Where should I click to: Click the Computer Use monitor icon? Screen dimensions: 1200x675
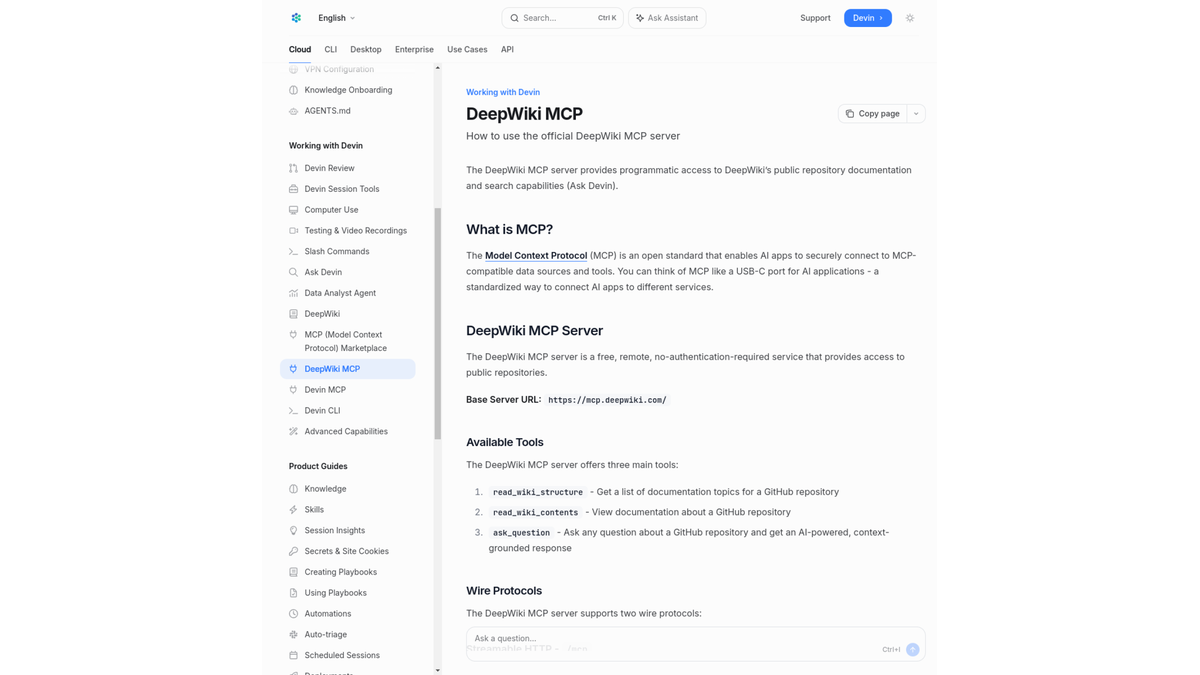[294, 210]
